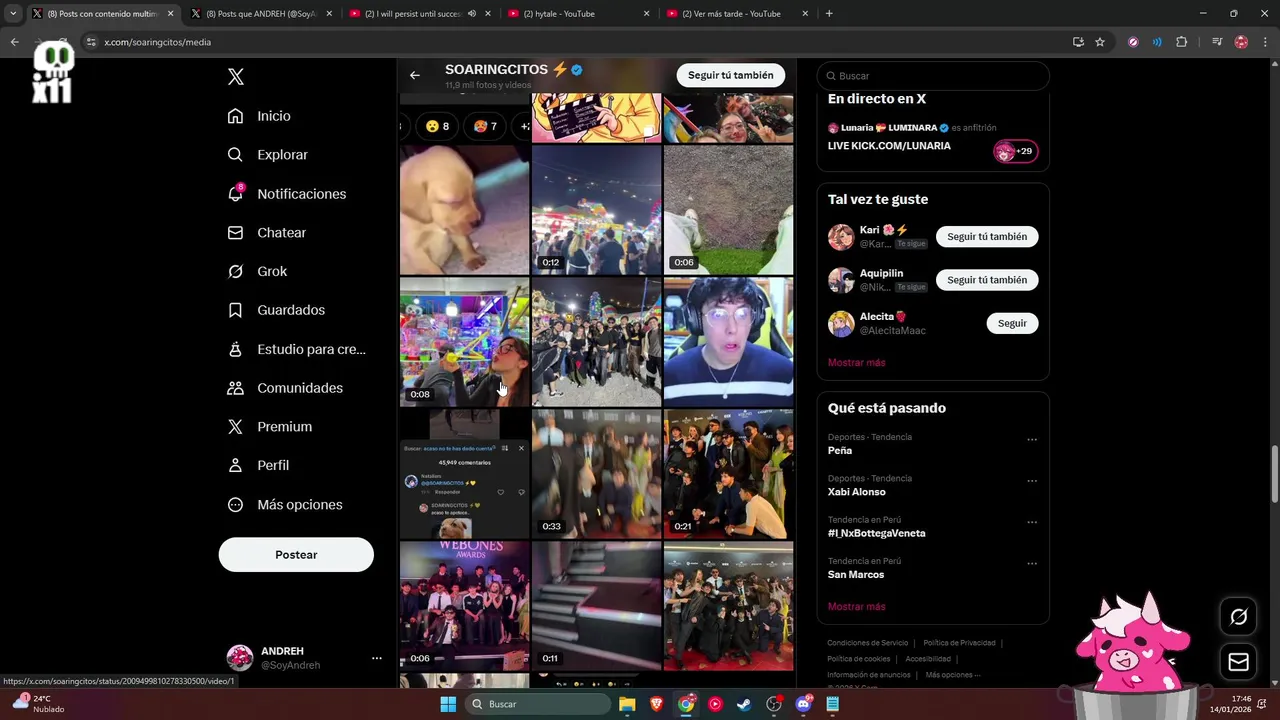
Task: Go to Inicio in sidebar
Action: coord(259,116)
